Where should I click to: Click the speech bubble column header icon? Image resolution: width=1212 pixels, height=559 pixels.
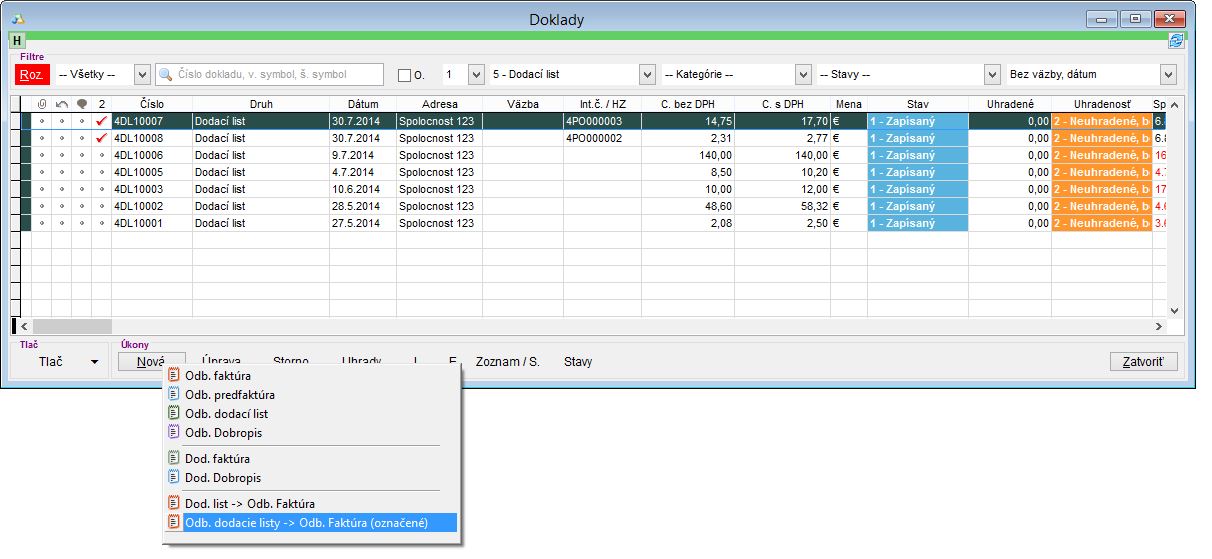tap(81, 104)
